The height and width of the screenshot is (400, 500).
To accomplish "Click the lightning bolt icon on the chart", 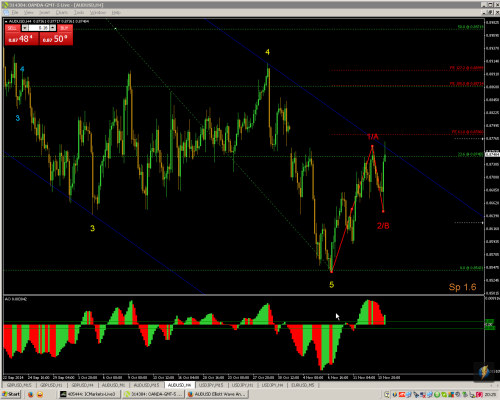I will pos(484,372).
